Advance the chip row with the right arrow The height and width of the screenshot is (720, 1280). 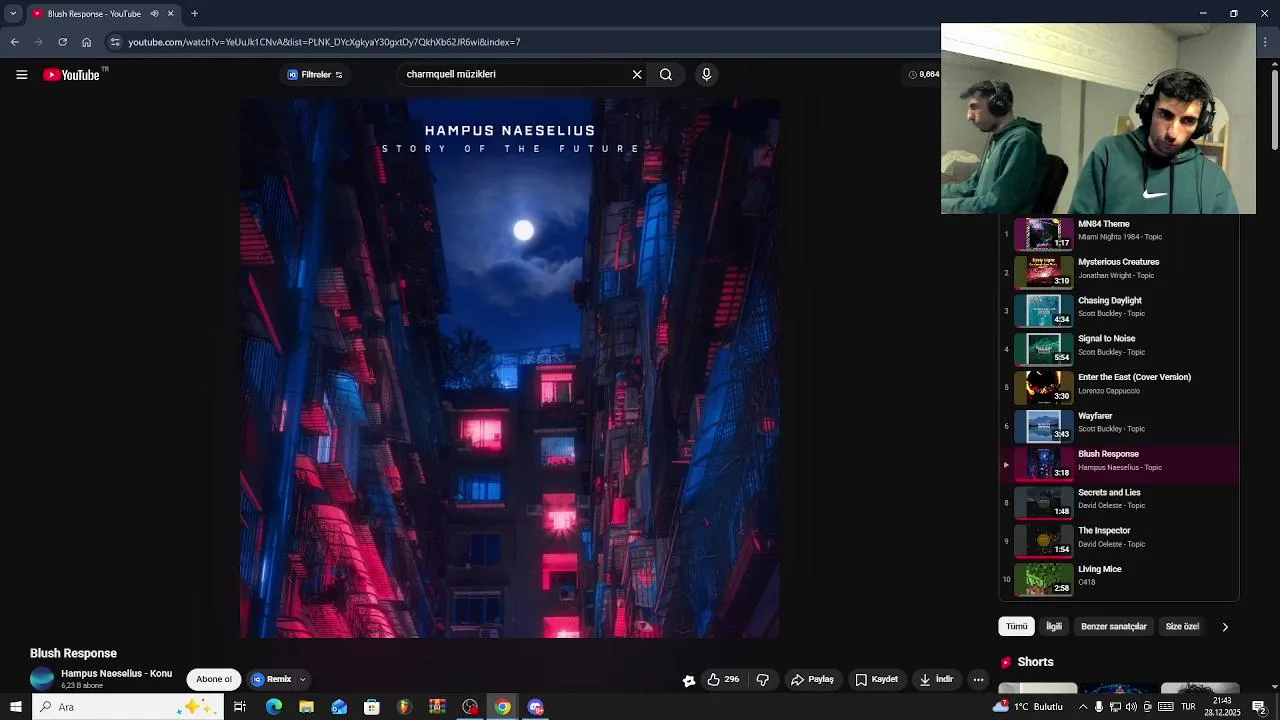(x=1225, y=627)
